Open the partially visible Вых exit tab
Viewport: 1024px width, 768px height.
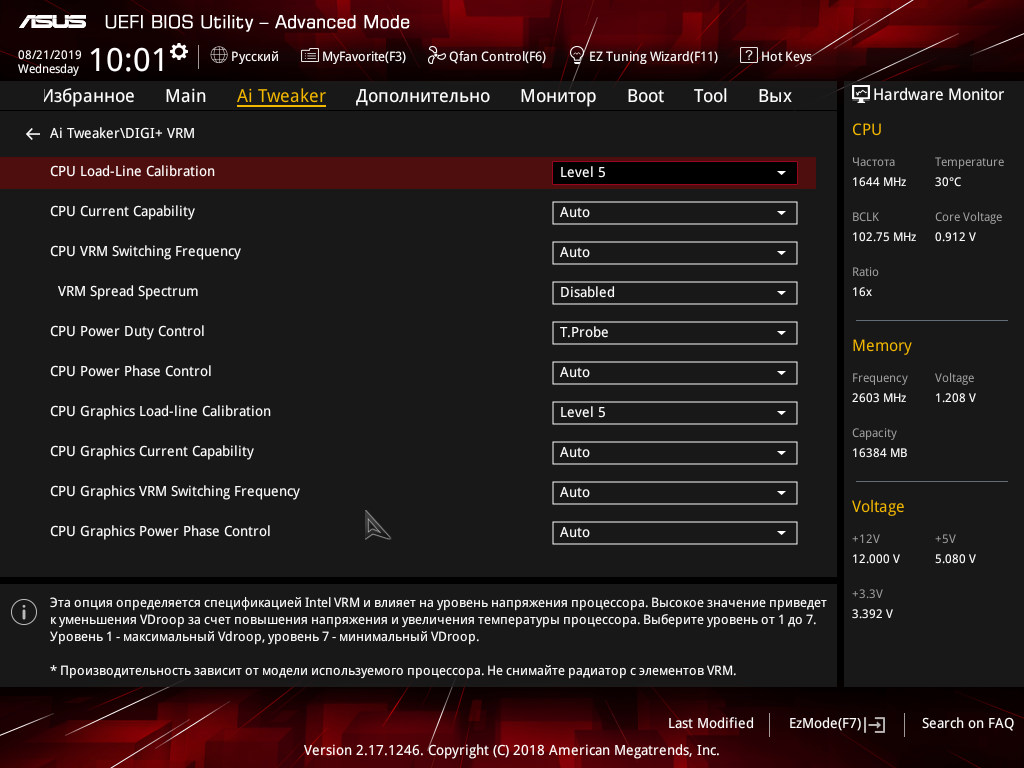tap(775, 96)
